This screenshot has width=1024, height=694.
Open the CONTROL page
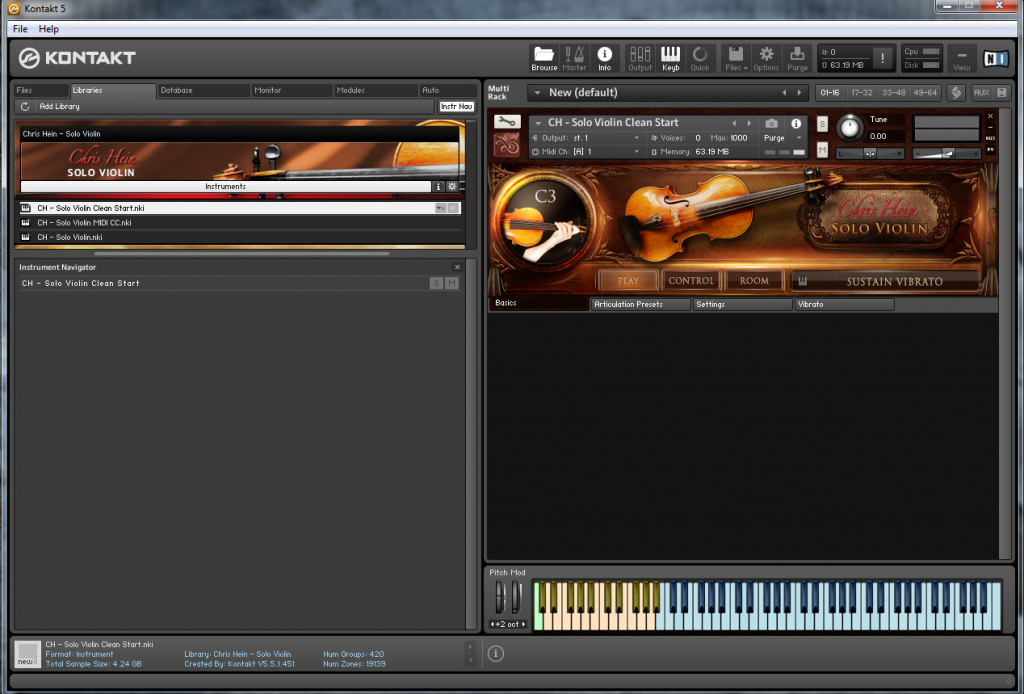coord(691,281)
